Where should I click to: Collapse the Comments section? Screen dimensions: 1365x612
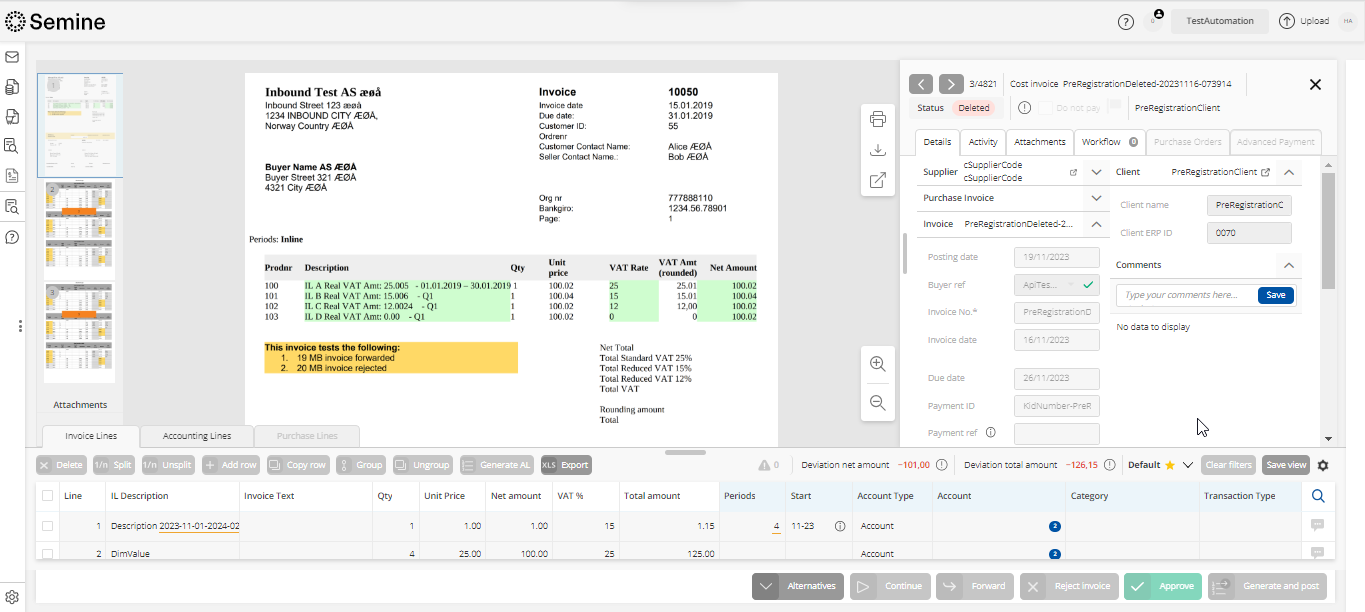pos(1289,265)
